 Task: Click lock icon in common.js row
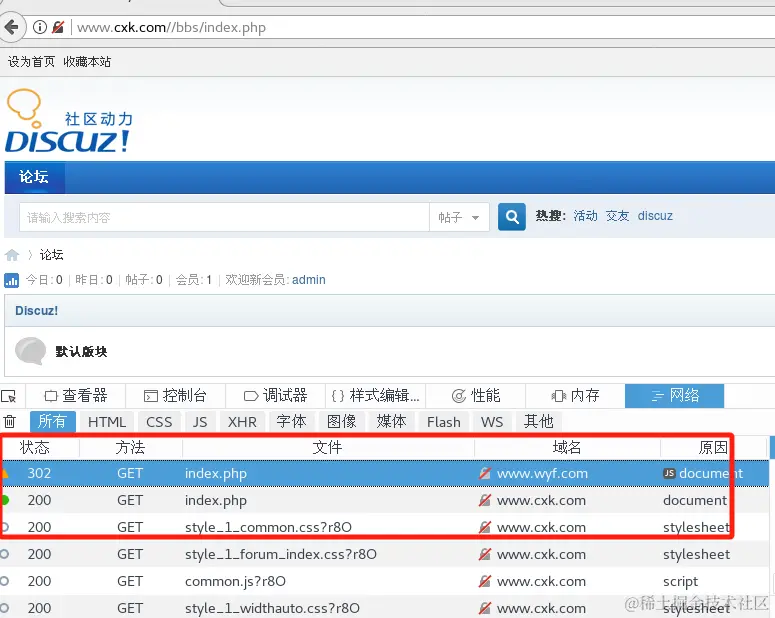[485, 581]
